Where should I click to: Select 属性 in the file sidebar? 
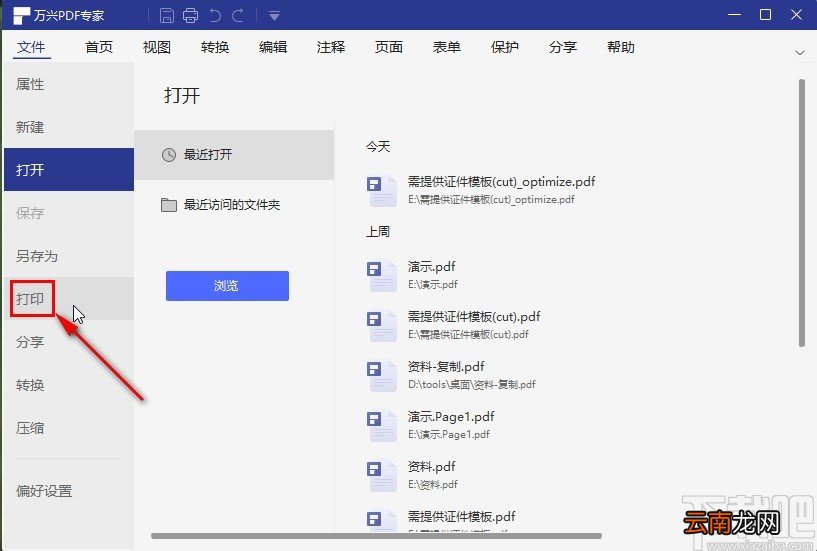point(69,84)
